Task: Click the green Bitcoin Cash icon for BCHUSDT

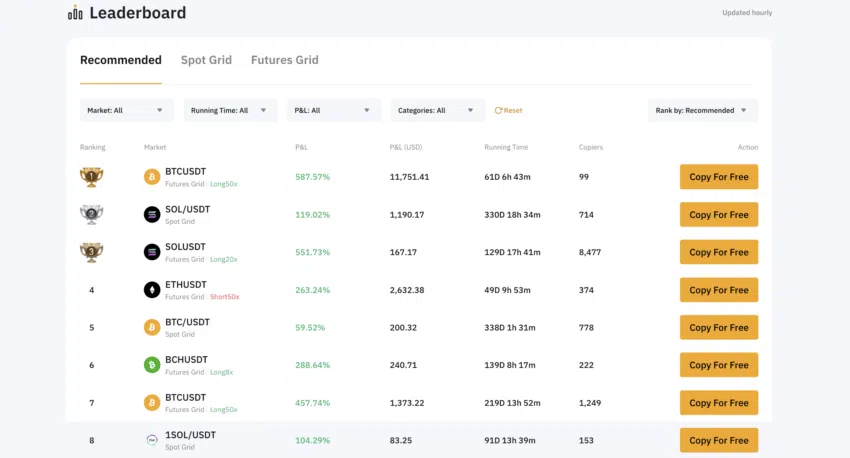Action: [x=152, y=365]
